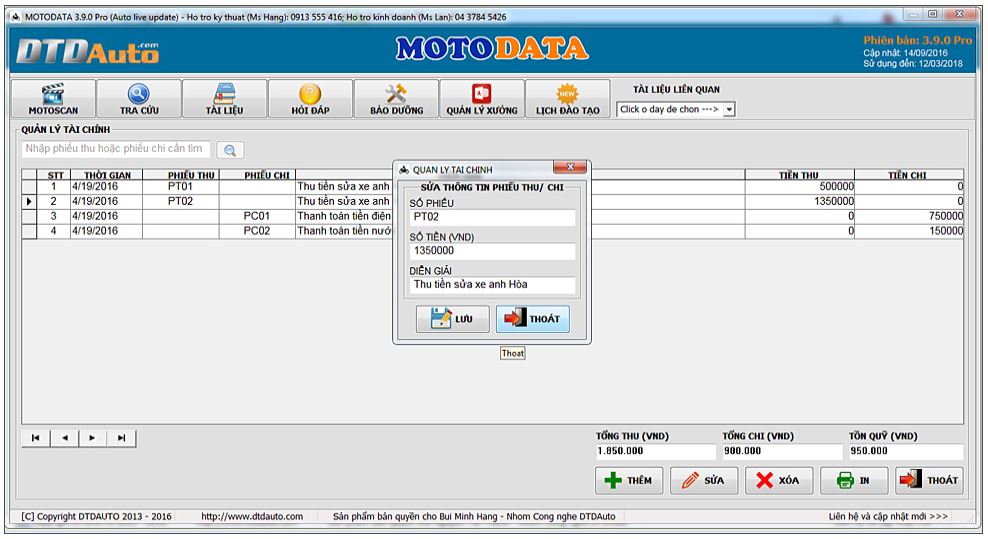
Task: Exit dialog with its THOÁT button
Action: 532,319
